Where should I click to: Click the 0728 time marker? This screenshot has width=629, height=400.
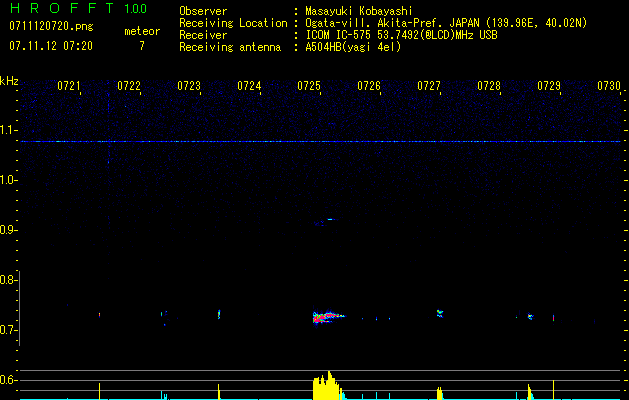[489, 86]
